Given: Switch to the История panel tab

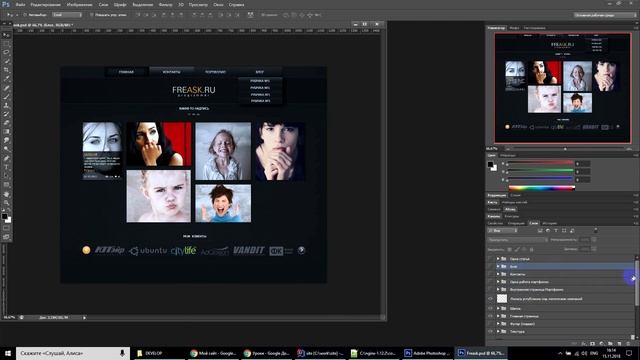Looking at the screenshot, I should [549, 223].
